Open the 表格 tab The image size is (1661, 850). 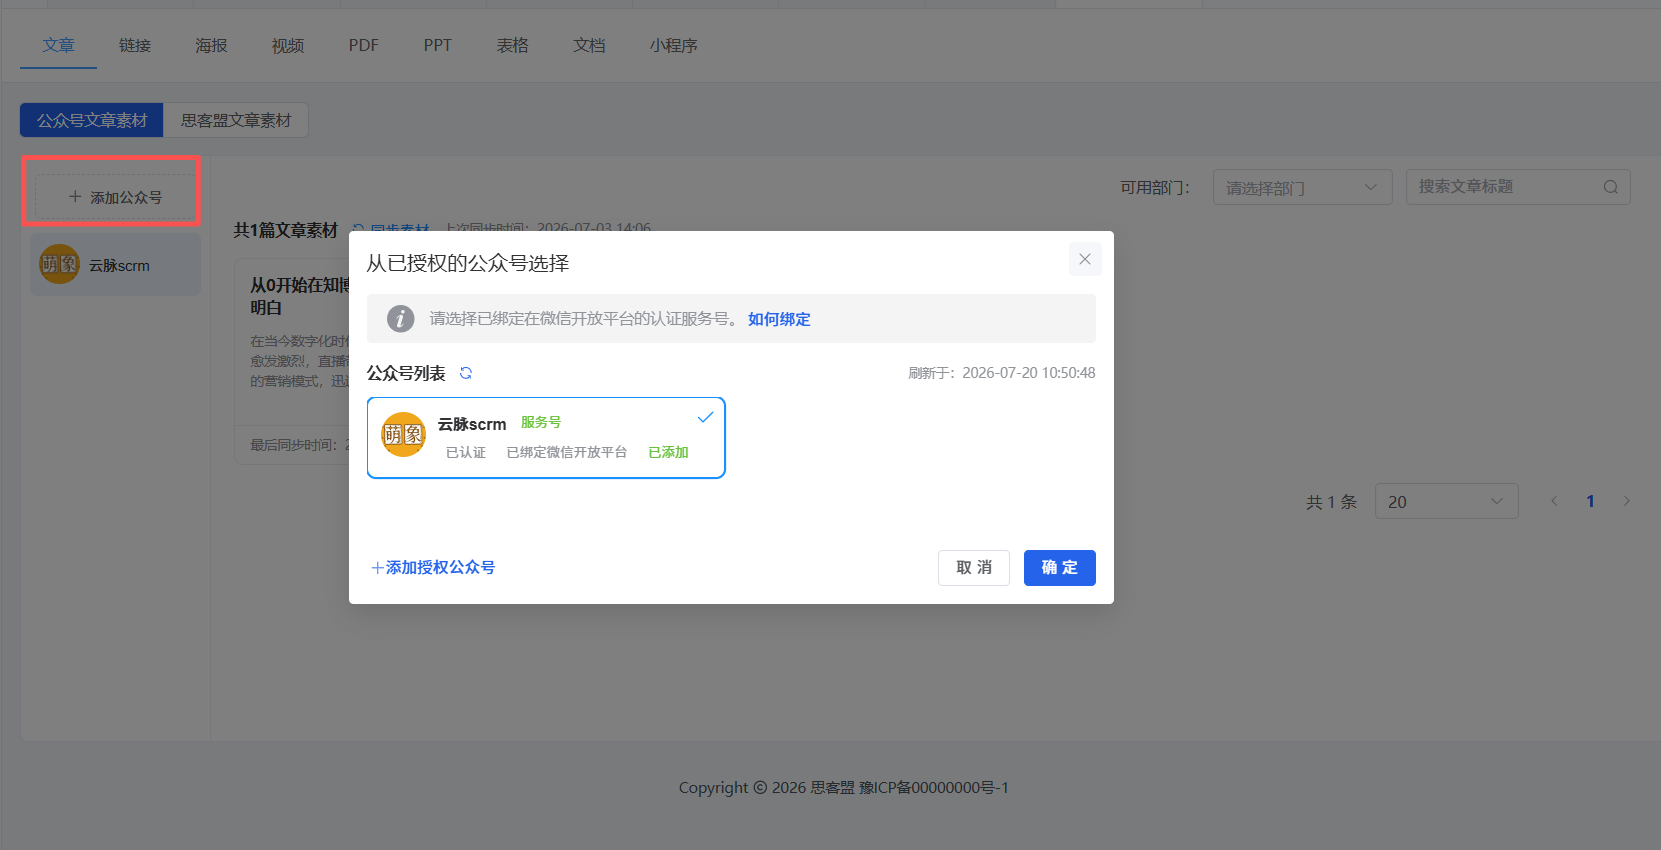(513, 46)
